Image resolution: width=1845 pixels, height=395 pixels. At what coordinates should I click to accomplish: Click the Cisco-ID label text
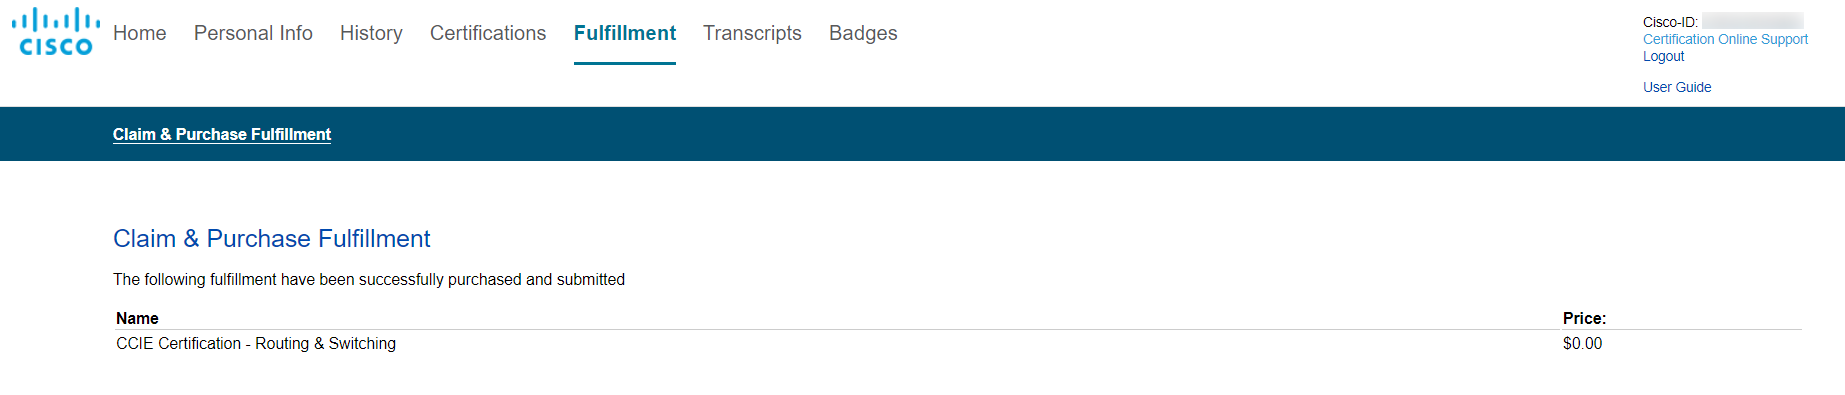pos(1670,22)
